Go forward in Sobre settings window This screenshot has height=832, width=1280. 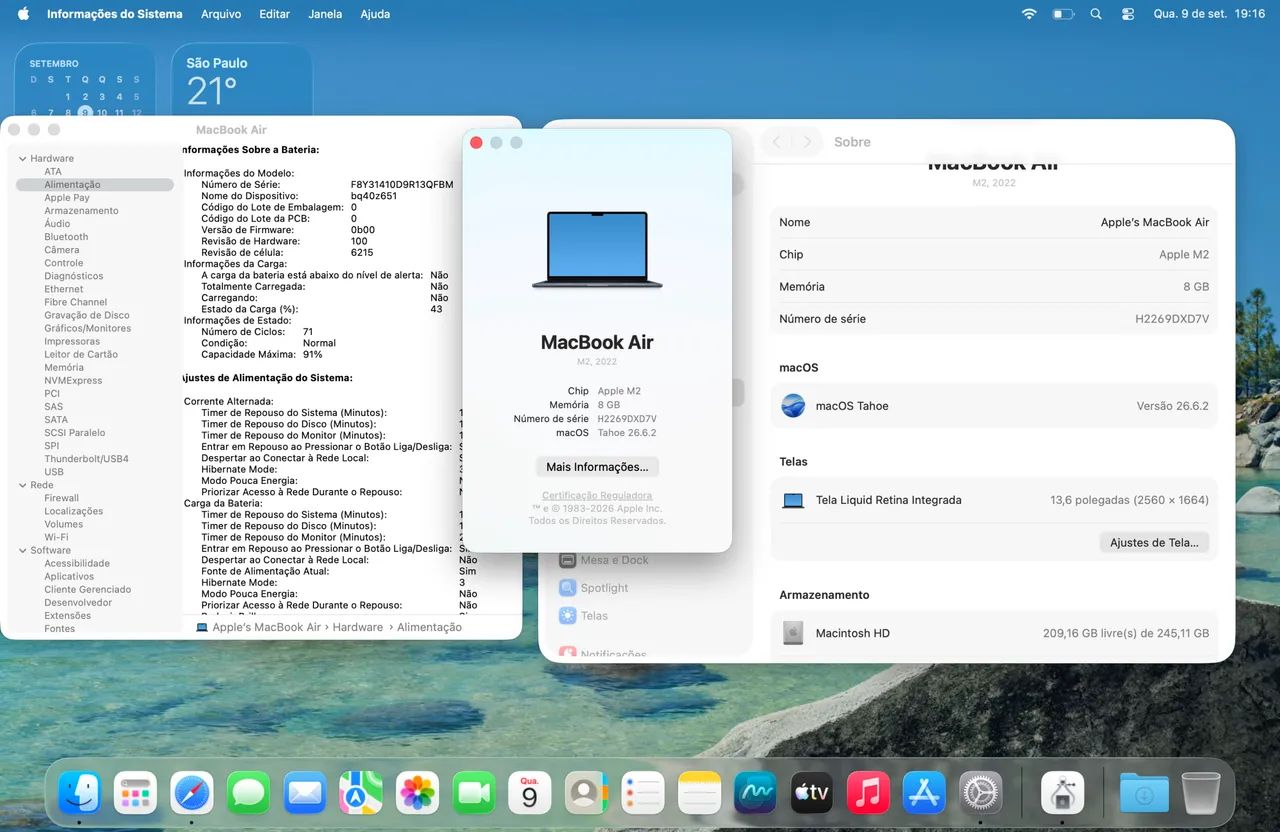click(x=807, y=142)
